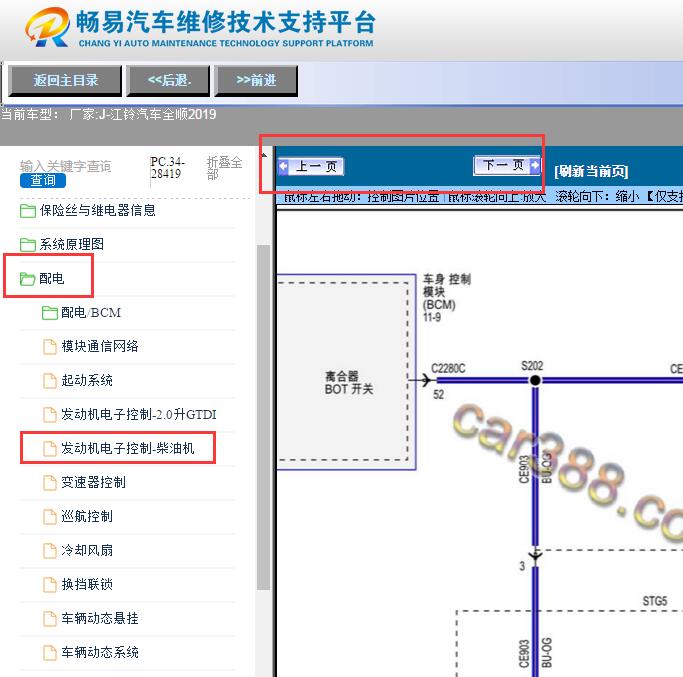
Task: Expand the 系统原理图 folder icon
Action: pyautogui.click(x=28, y=245)
